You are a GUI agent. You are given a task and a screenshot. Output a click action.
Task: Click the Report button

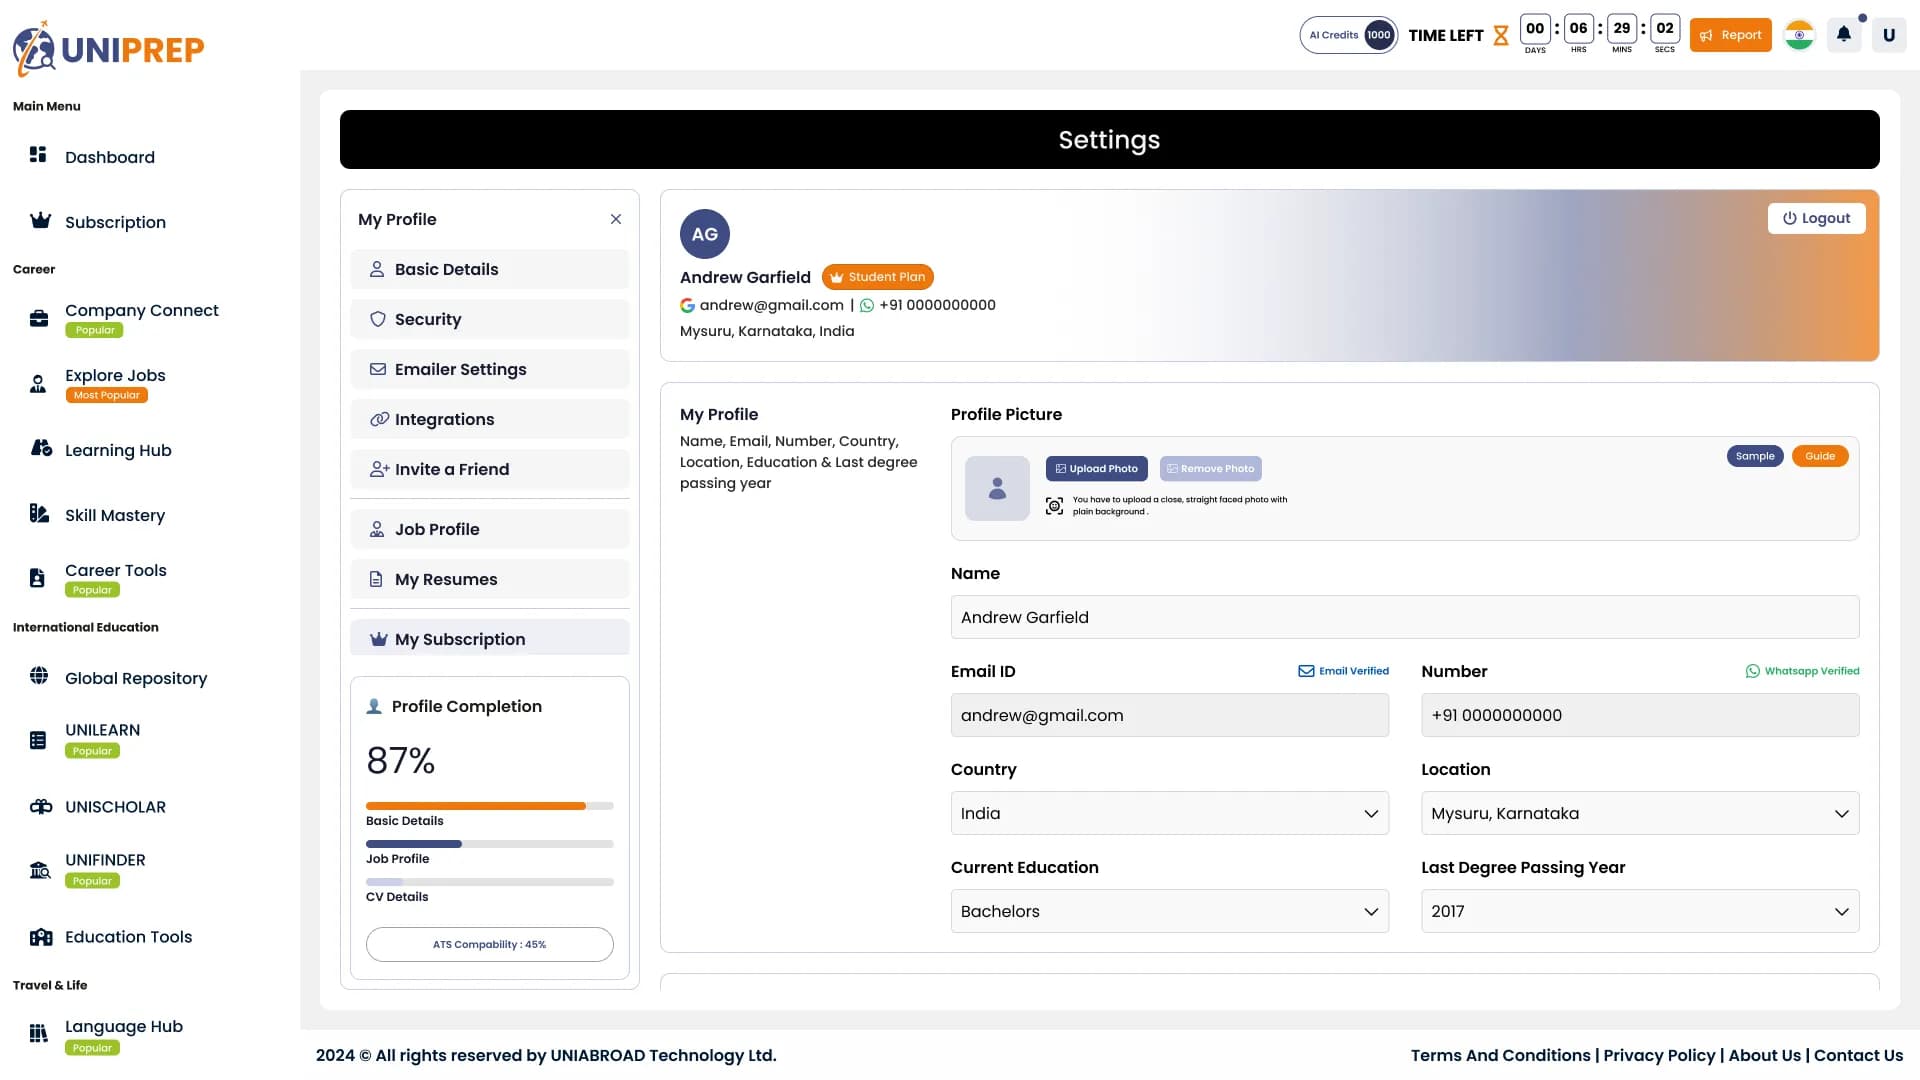pyautogui.click(x=1730, y=35)
